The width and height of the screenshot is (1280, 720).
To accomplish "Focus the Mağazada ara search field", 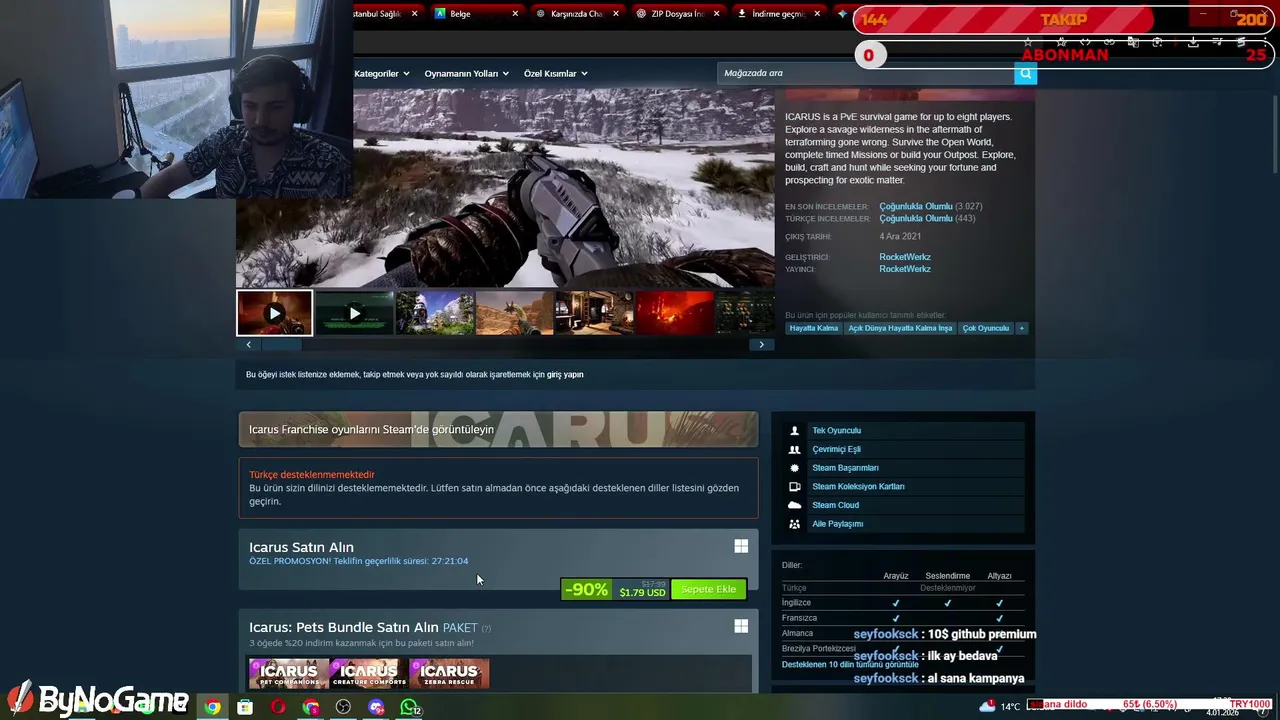I will click(866, 73).
